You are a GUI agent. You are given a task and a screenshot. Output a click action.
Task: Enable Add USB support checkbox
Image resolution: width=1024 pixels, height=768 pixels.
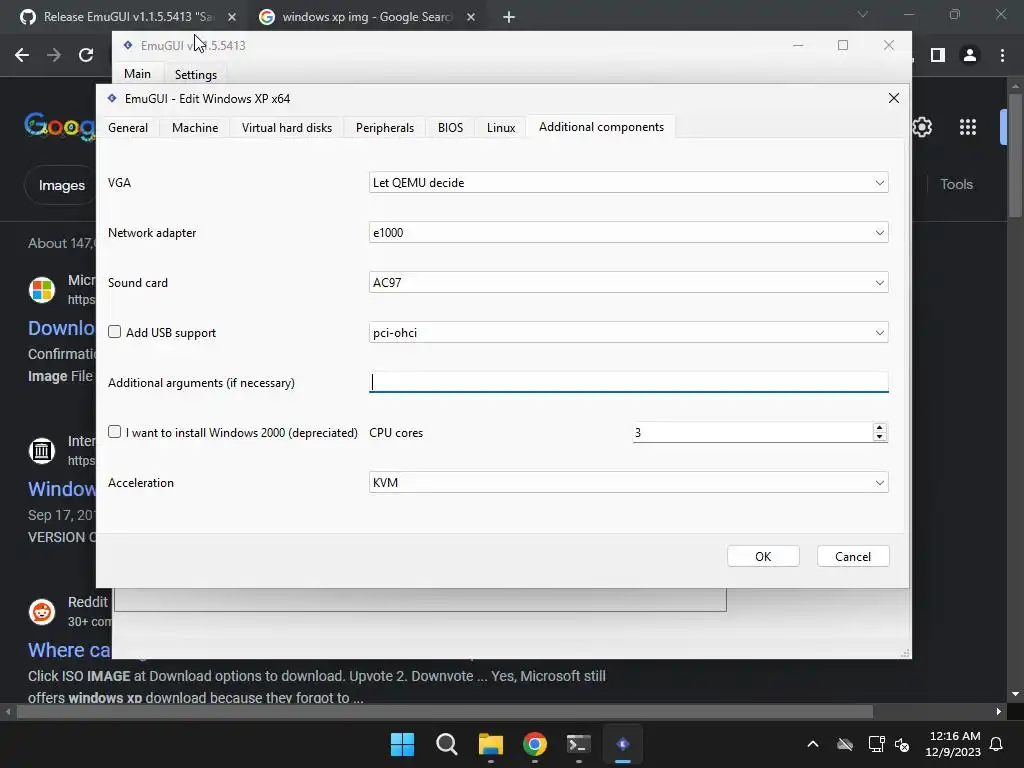click(x=114, y=332)
